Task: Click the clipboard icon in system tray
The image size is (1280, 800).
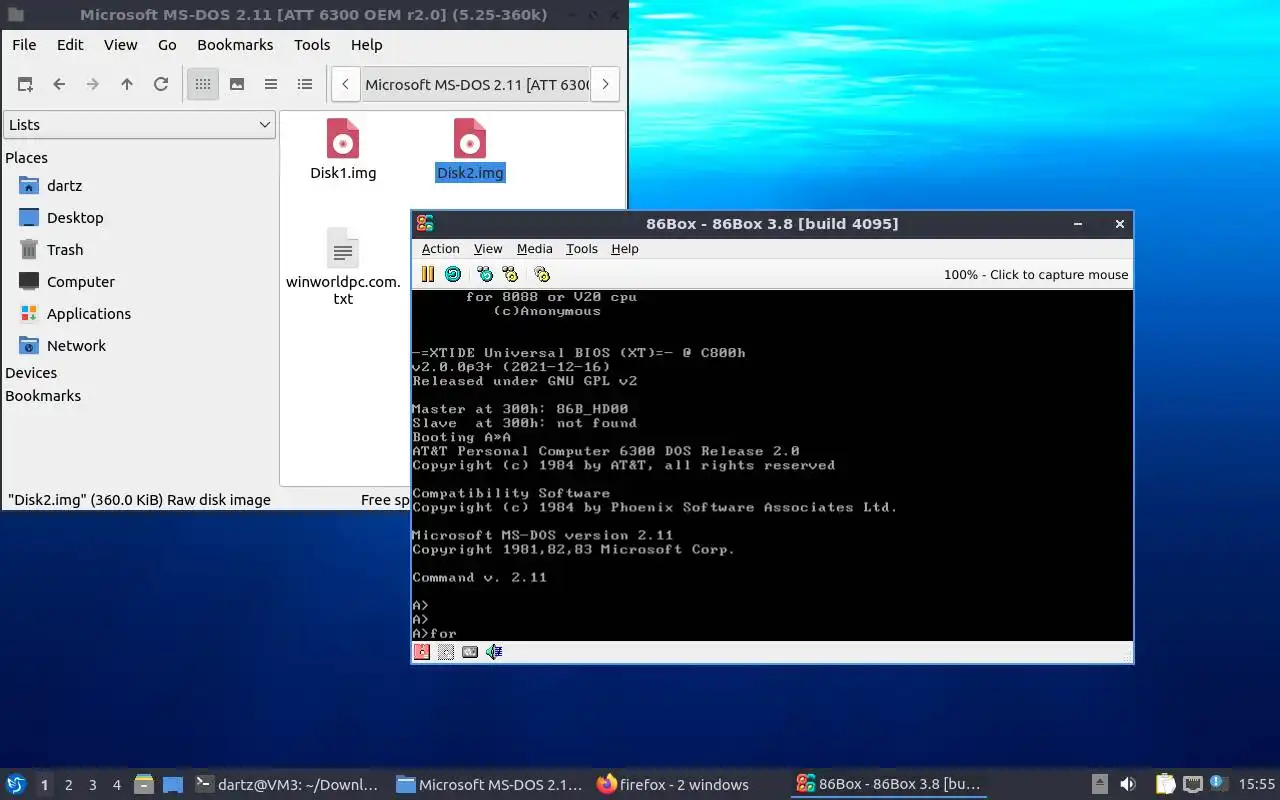Action: 1166,785
